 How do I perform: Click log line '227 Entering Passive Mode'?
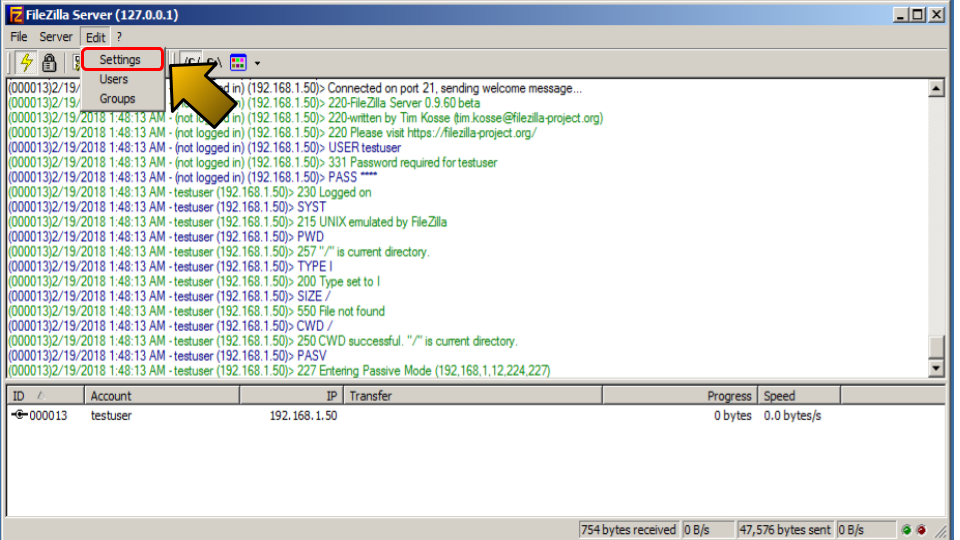(279, 370)
